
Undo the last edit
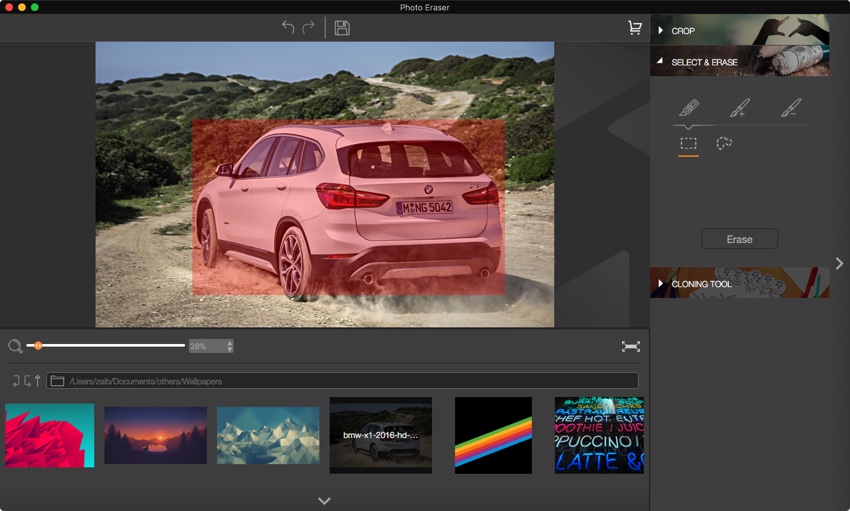[x=288, y=27]
